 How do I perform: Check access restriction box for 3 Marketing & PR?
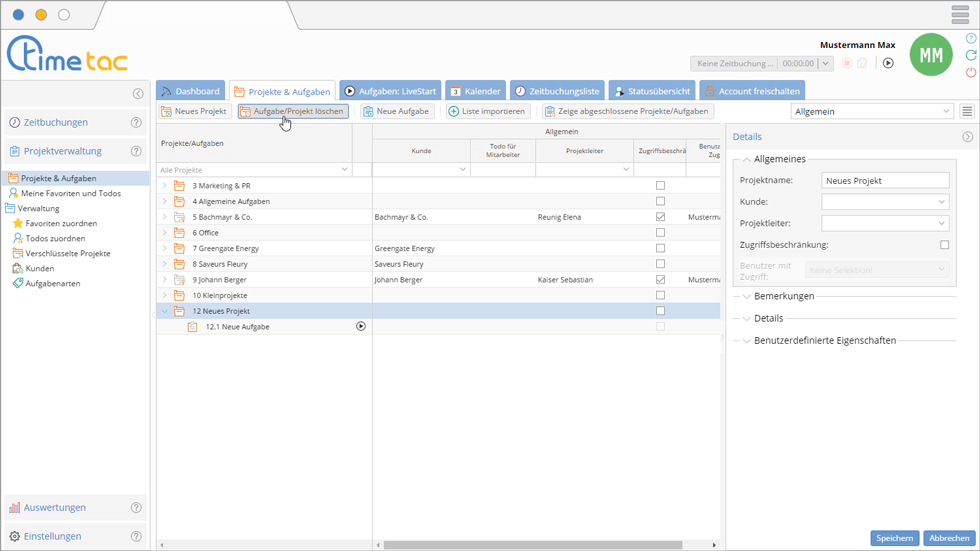click(660, 186)
